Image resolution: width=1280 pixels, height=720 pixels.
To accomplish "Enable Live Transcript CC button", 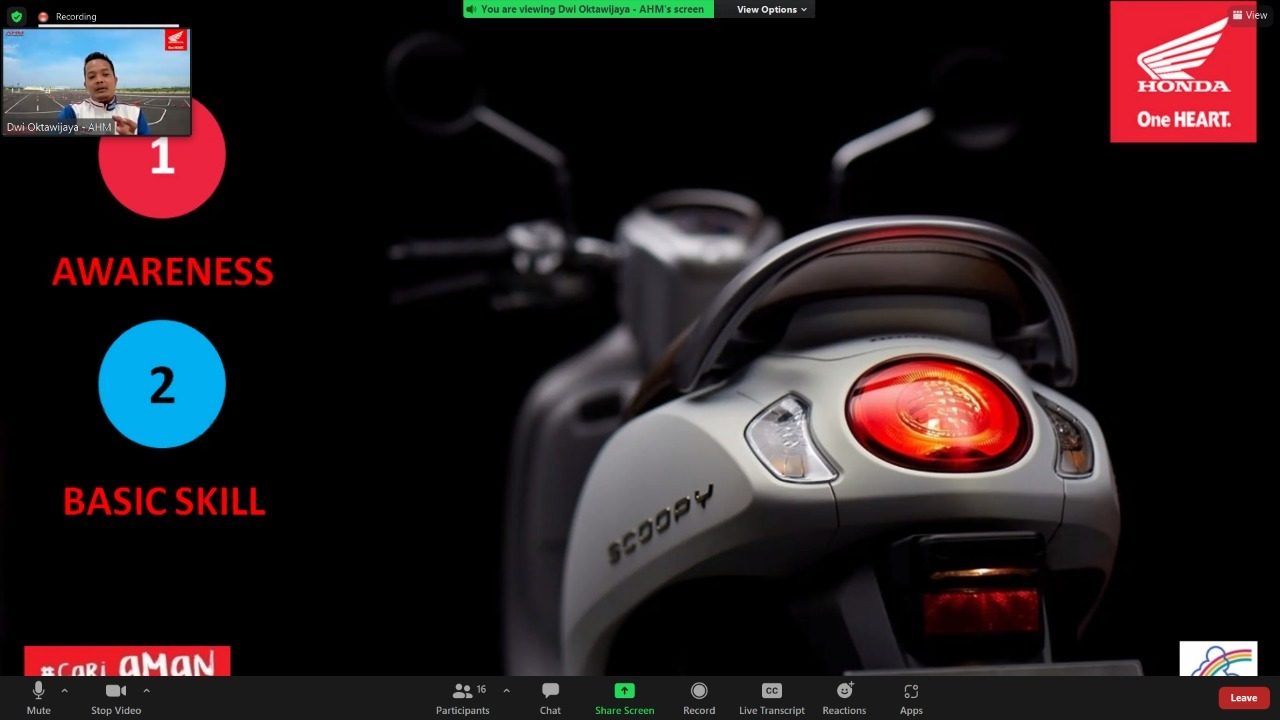I will click(771, 698).
